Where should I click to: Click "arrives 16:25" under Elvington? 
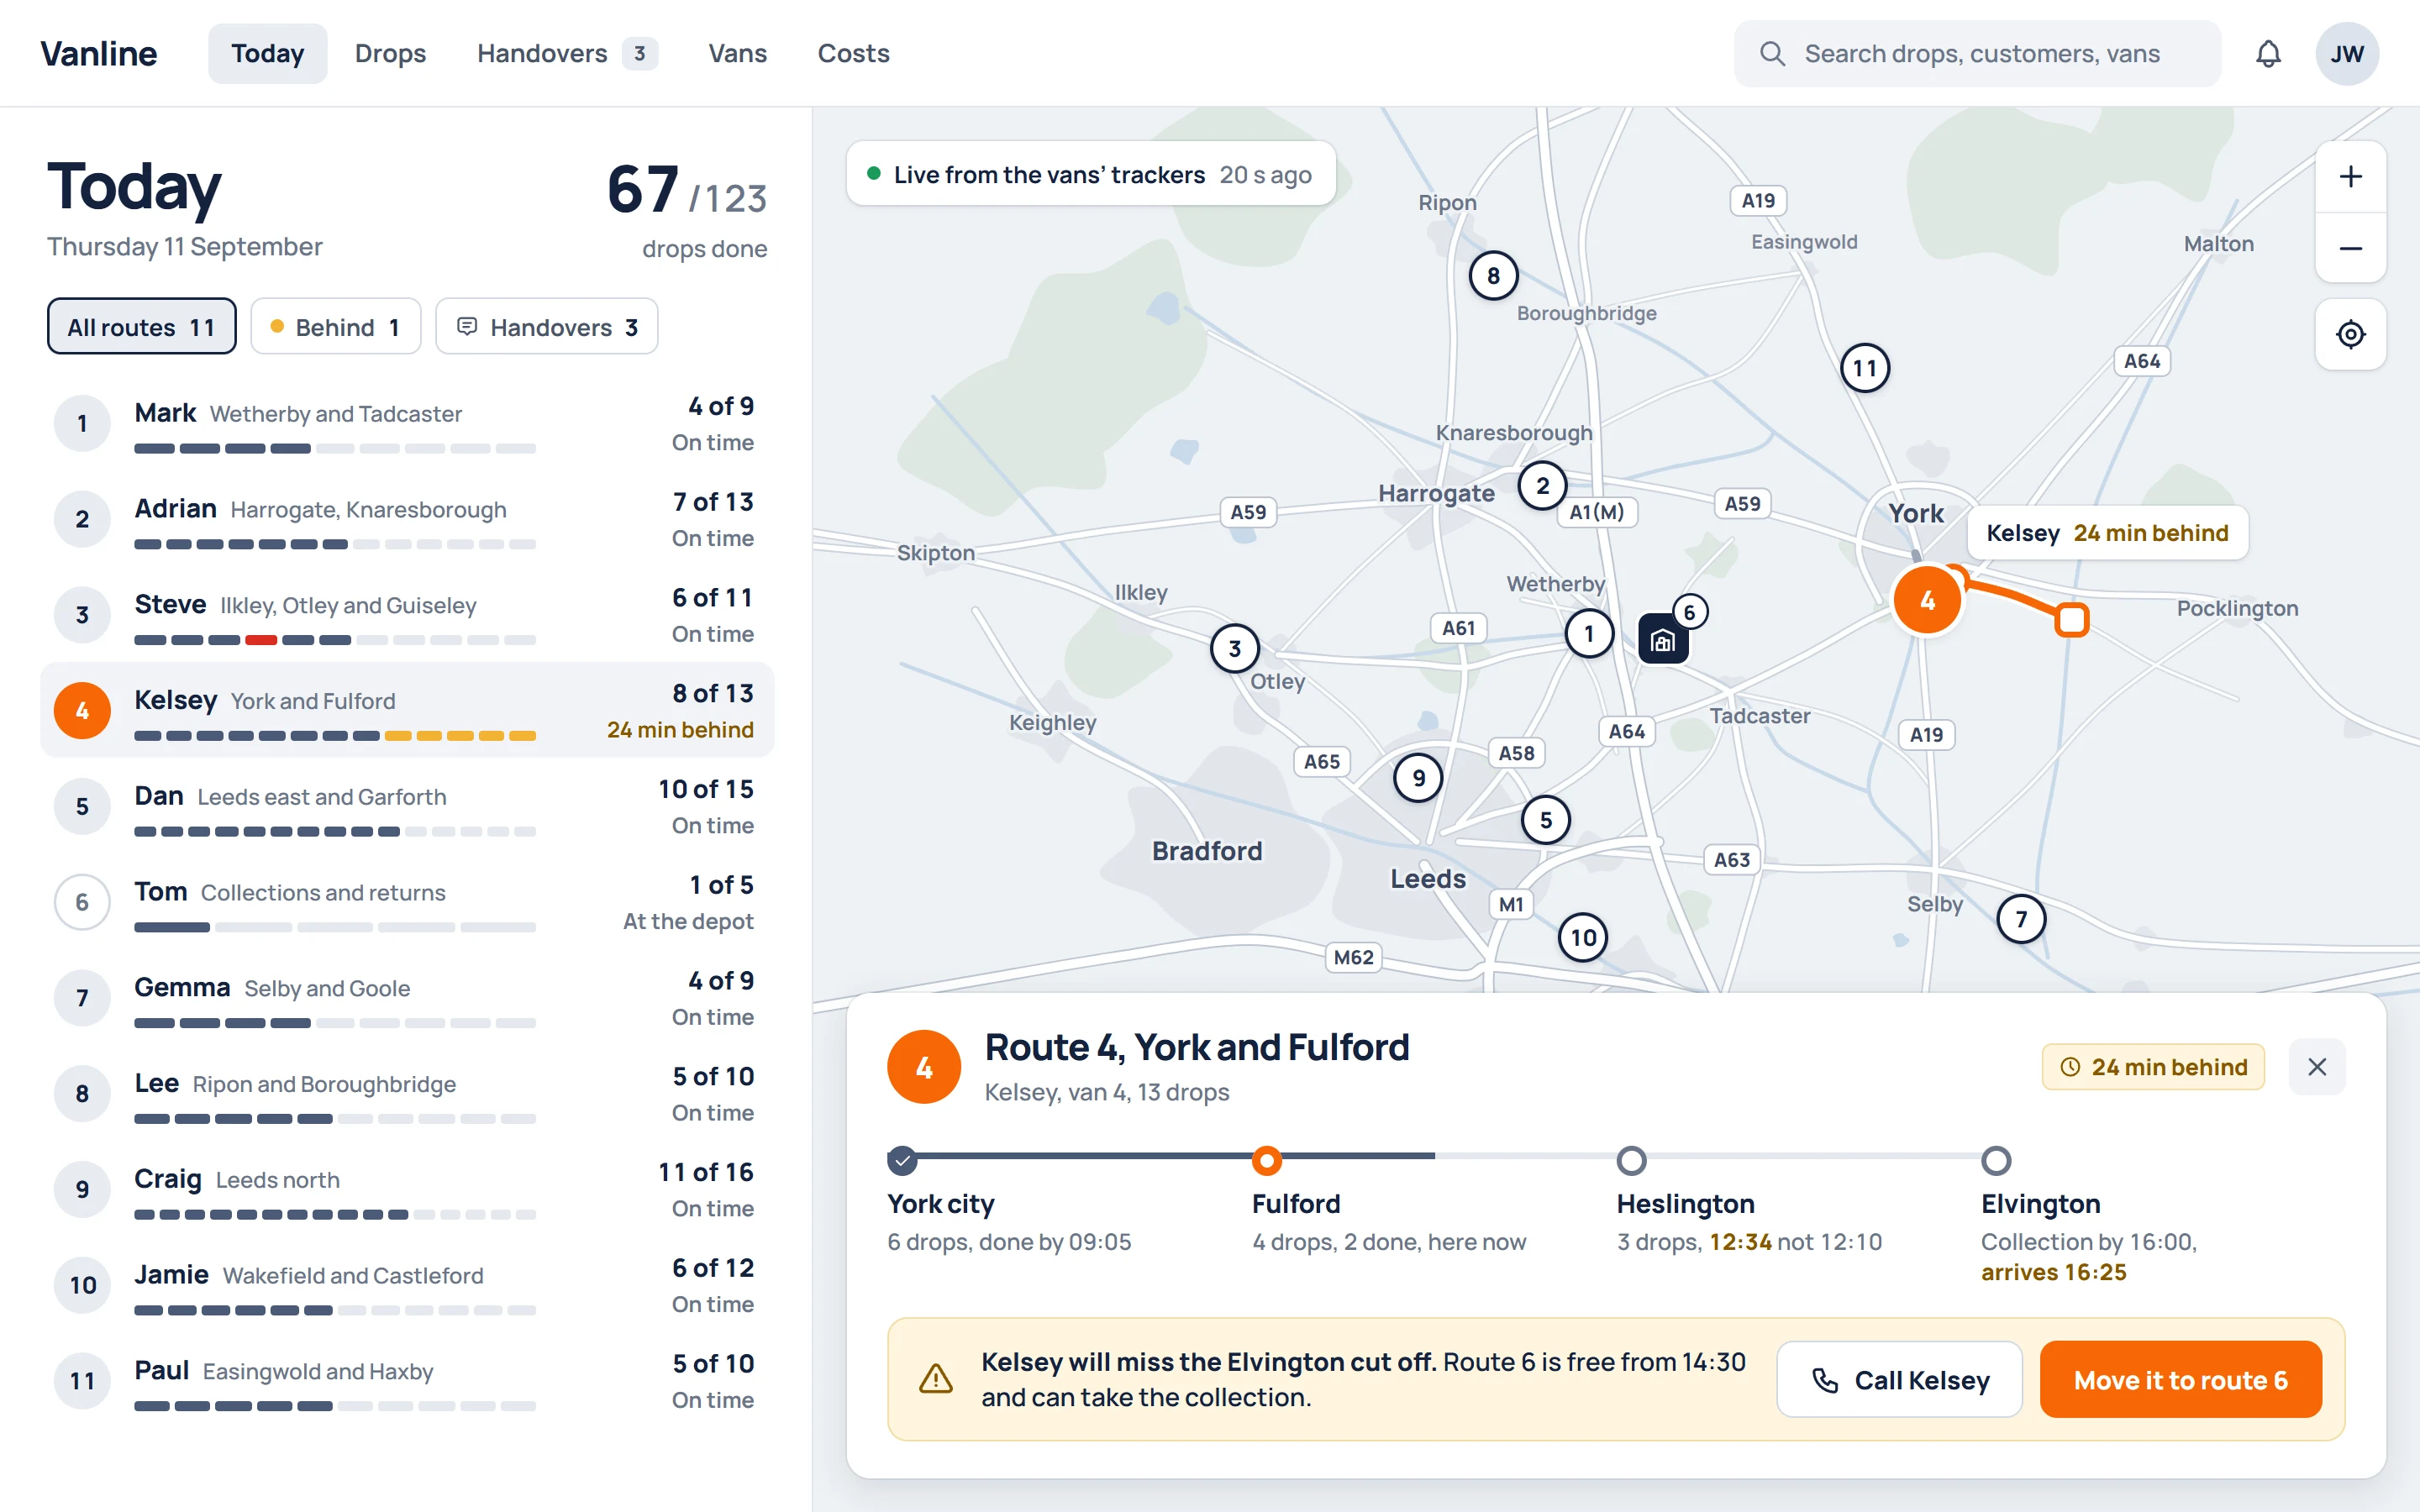2054,1272
